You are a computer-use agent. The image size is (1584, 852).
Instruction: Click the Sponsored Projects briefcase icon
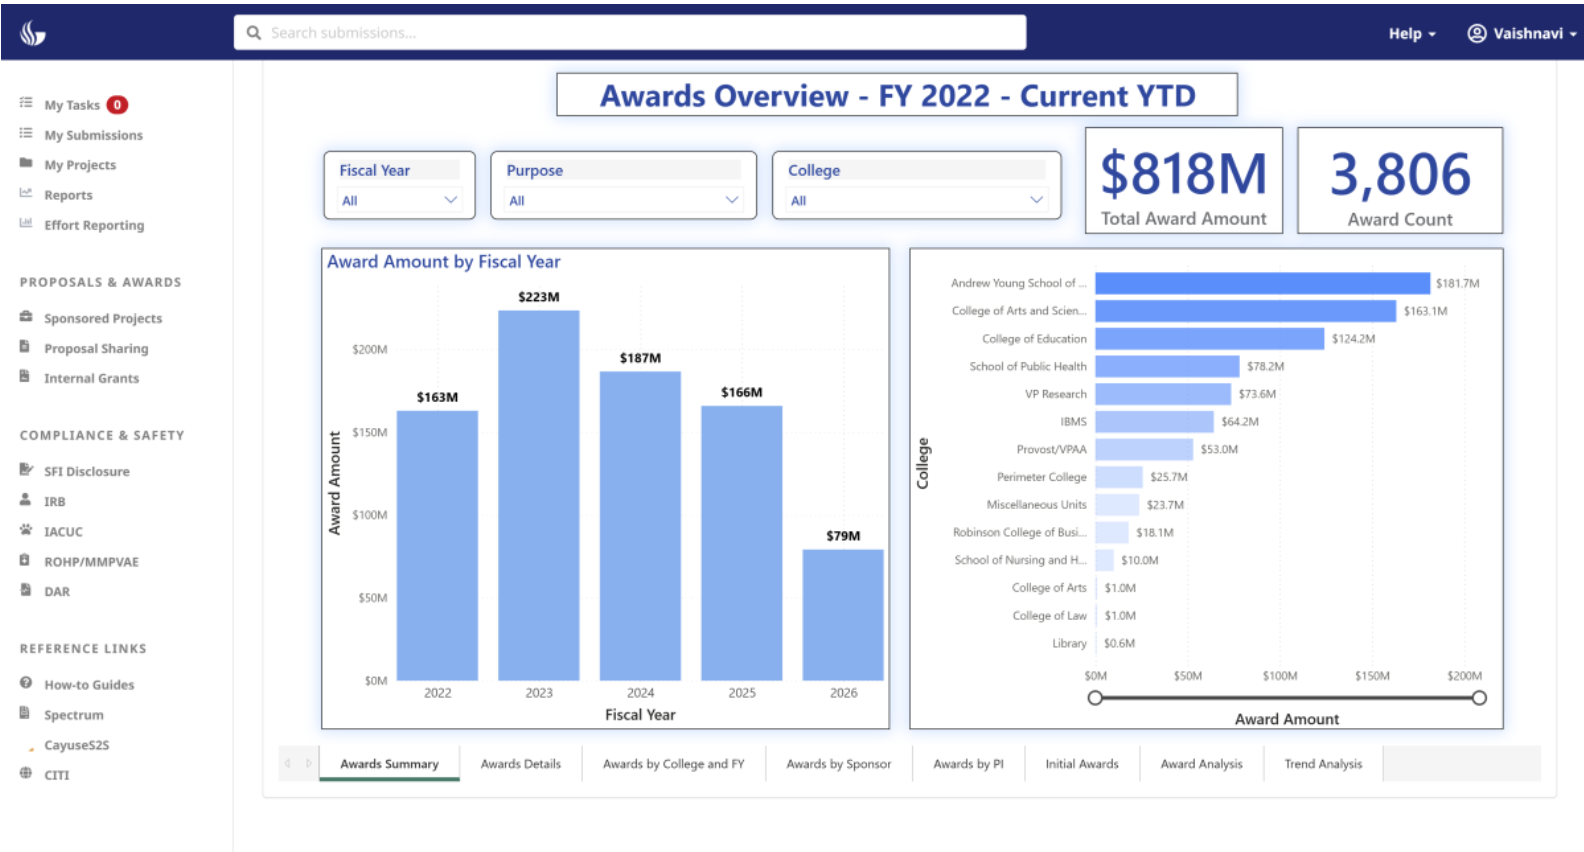tap(26, 317)
